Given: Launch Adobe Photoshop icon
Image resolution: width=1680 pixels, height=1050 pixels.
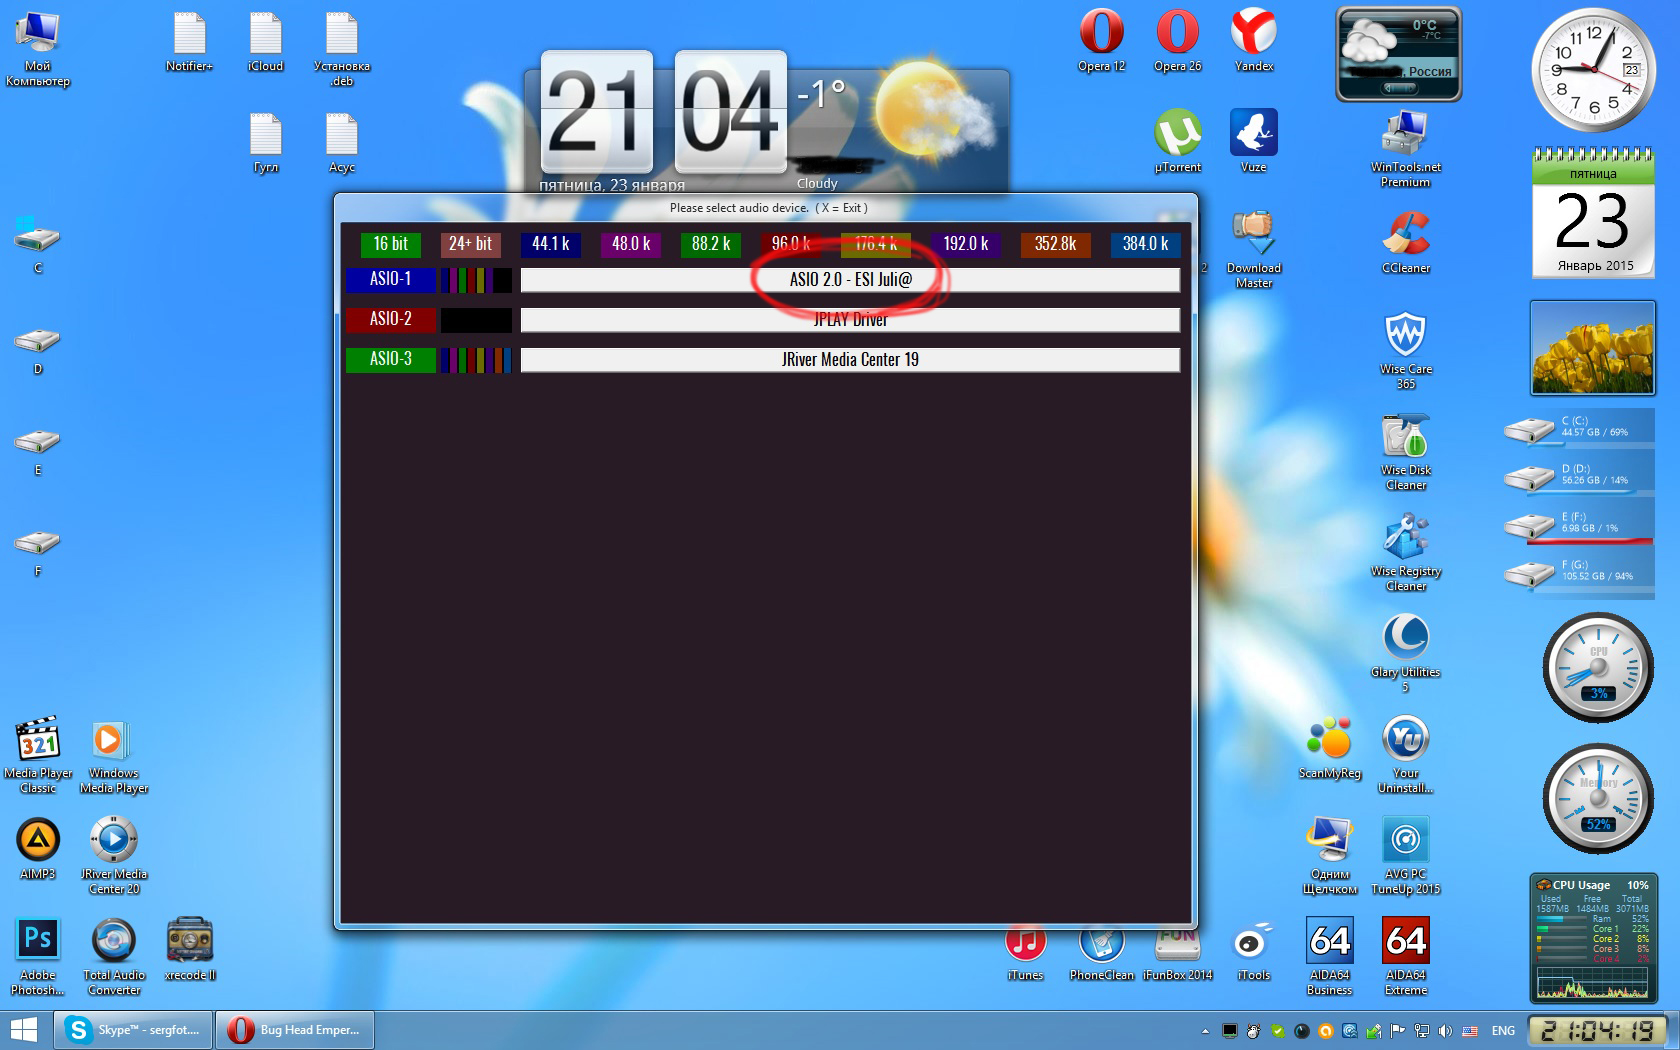Looking at the screenshot, I should [38, 956].
